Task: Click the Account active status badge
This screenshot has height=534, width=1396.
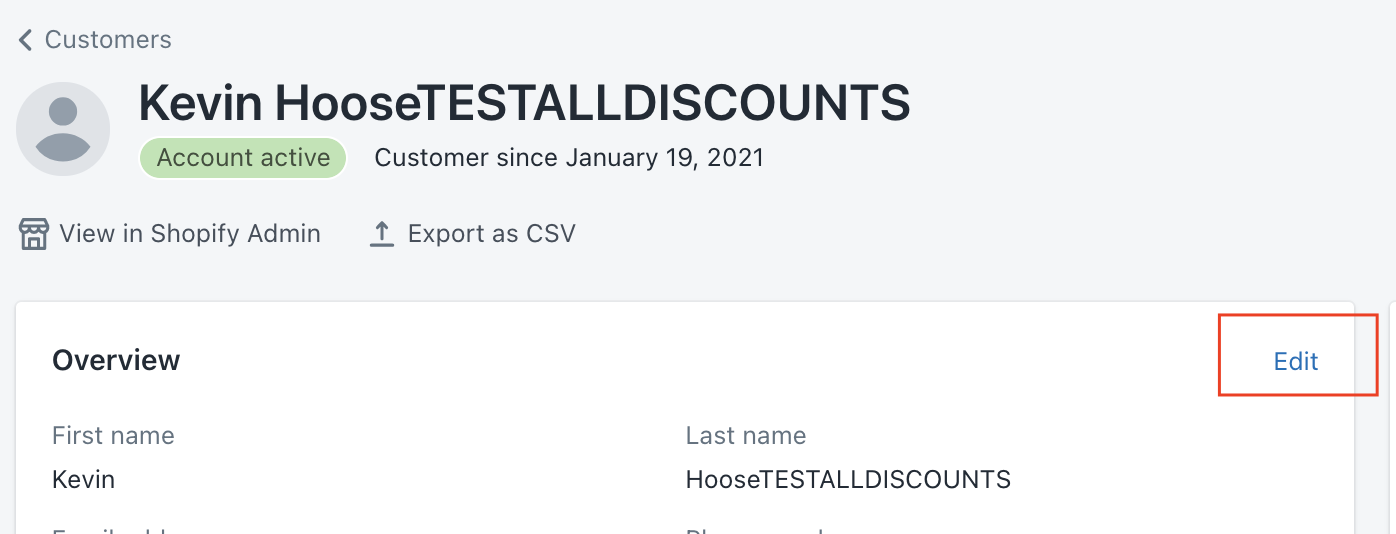Action: click(x=243, y=158)
